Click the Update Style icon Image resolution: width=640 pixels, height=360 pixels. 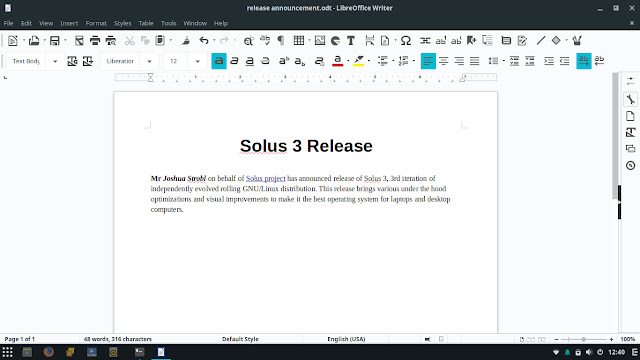72,61
